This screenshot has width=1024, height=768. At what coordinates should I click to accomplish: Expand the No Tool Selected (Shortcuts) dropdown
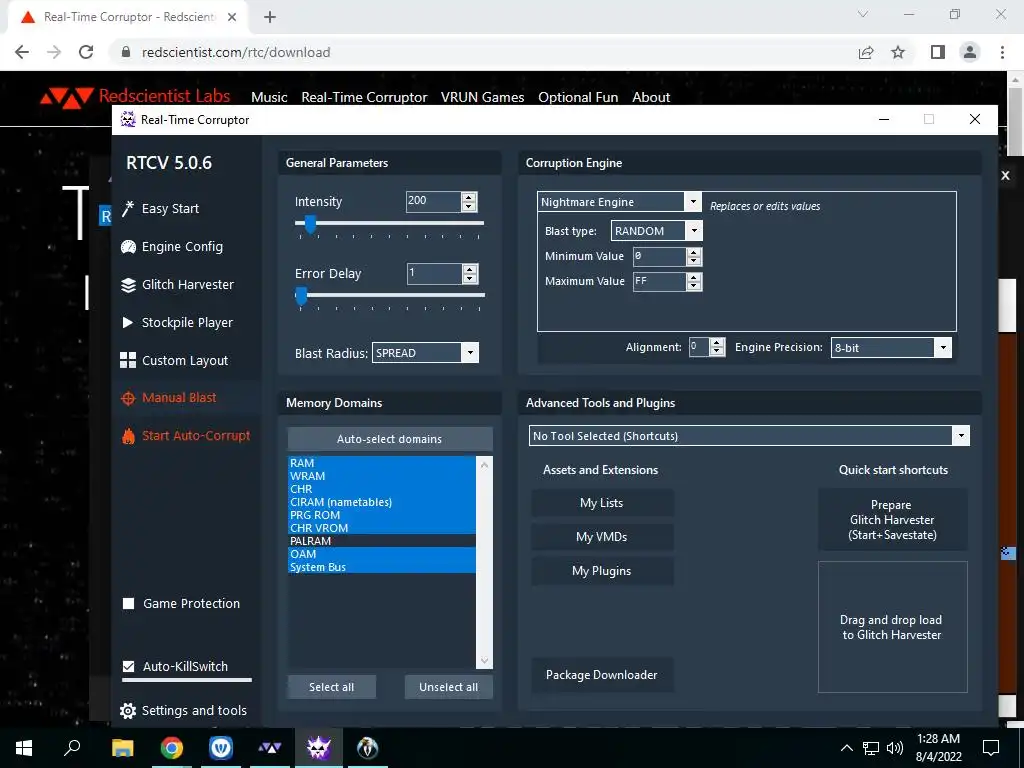click(961, 436)
